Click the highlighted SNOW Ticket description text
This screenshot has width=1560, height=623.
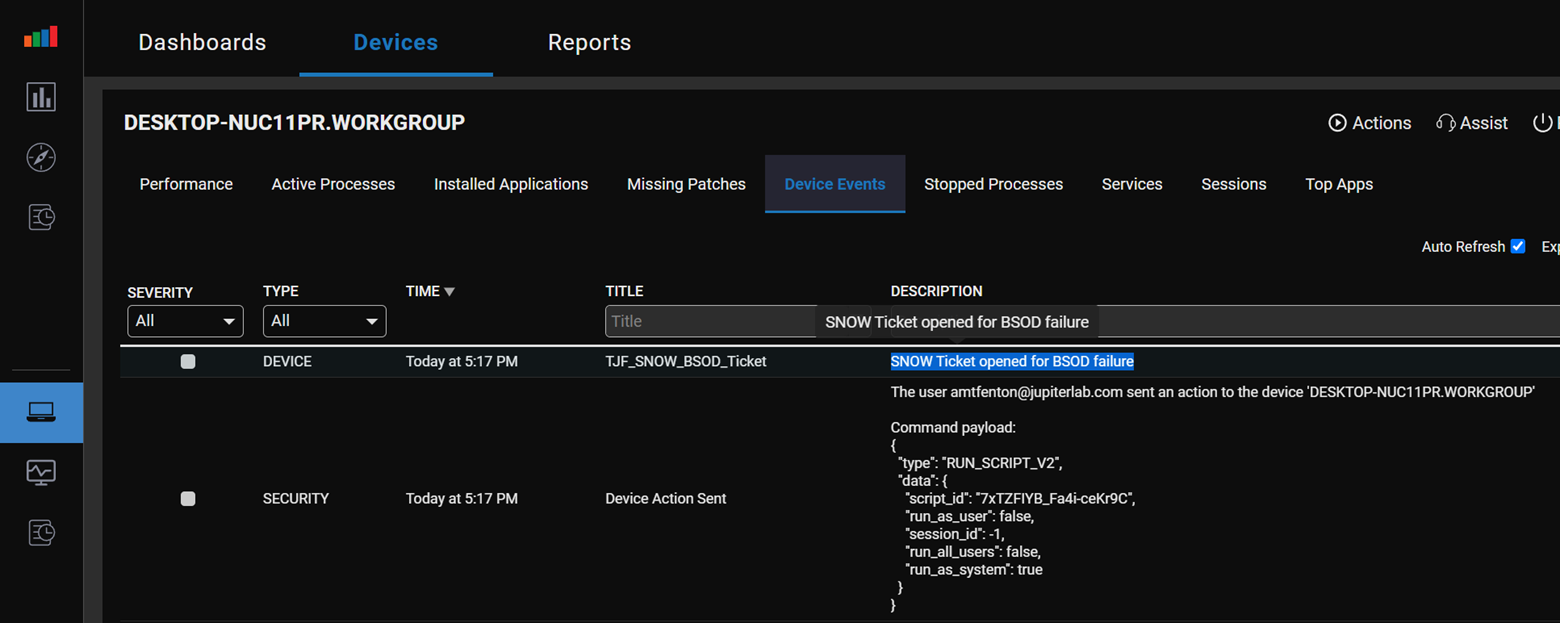click(1012, 361)
